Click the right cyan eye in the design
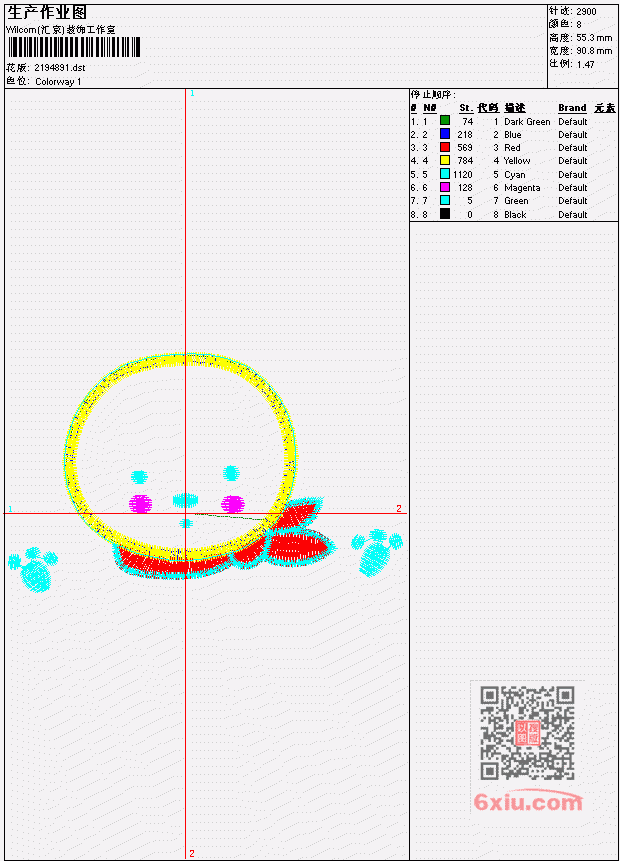This screenshot has width=620, height=861. 231,473
